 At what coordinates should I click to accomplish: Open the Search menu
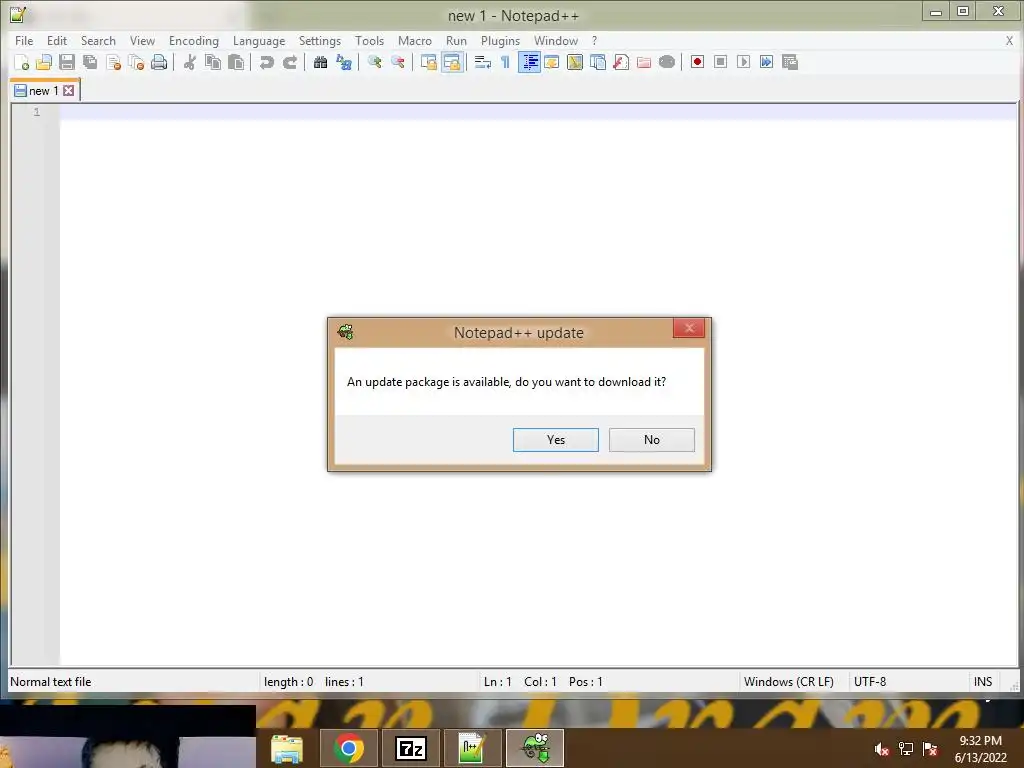click(98, 40)
